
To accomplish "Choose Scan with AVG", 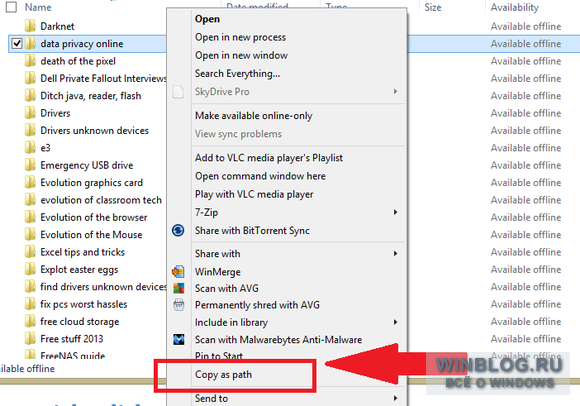I will tap(227, 288).
